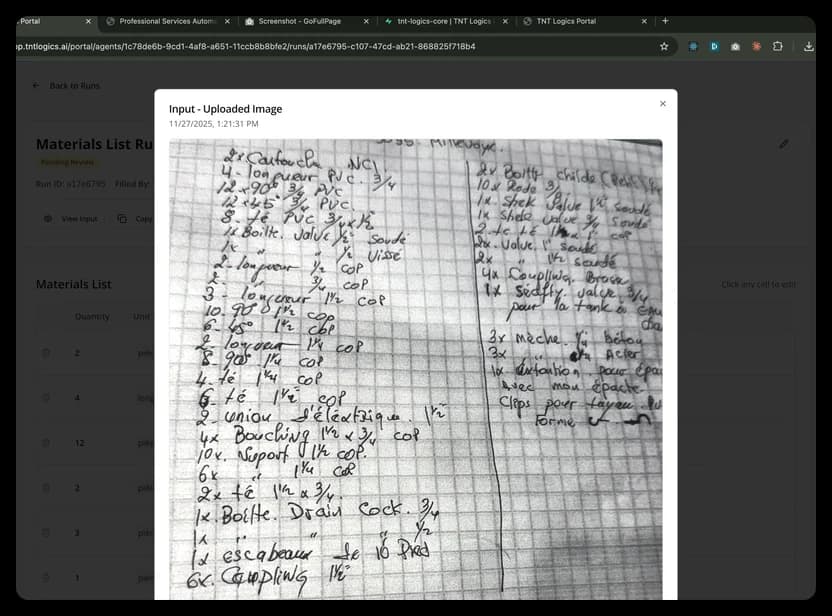Click the back arrow beside Back to Runs
The width and height of the screenshot is (832, 616).
point(36,86)
